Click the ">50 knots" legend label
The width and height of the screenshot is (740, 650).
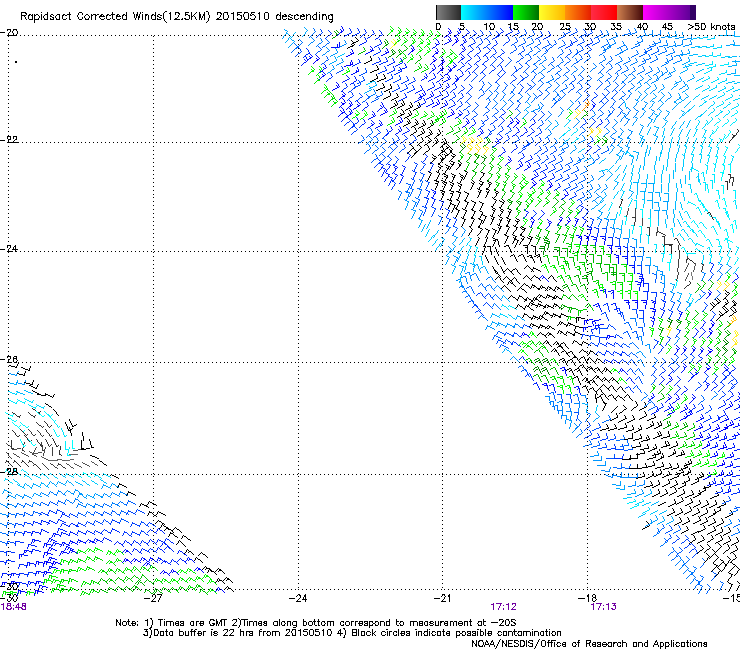[x=711, y=27]
